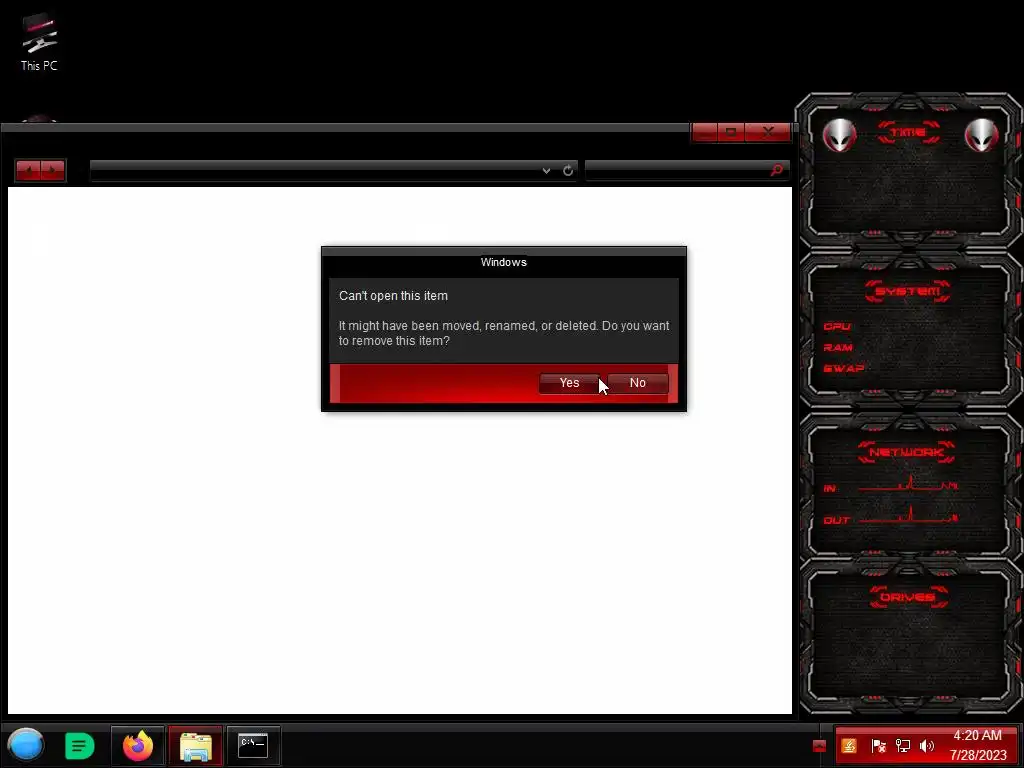Open the Start menu orb
The height and width of the screenshot is (768, 1024).
tap(26, 745)
